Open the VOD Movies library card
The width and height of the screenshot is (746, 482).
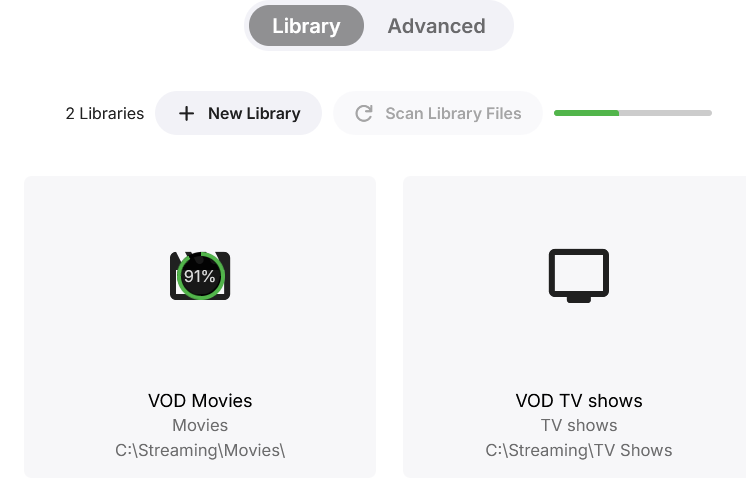click(x=200, y=326)
